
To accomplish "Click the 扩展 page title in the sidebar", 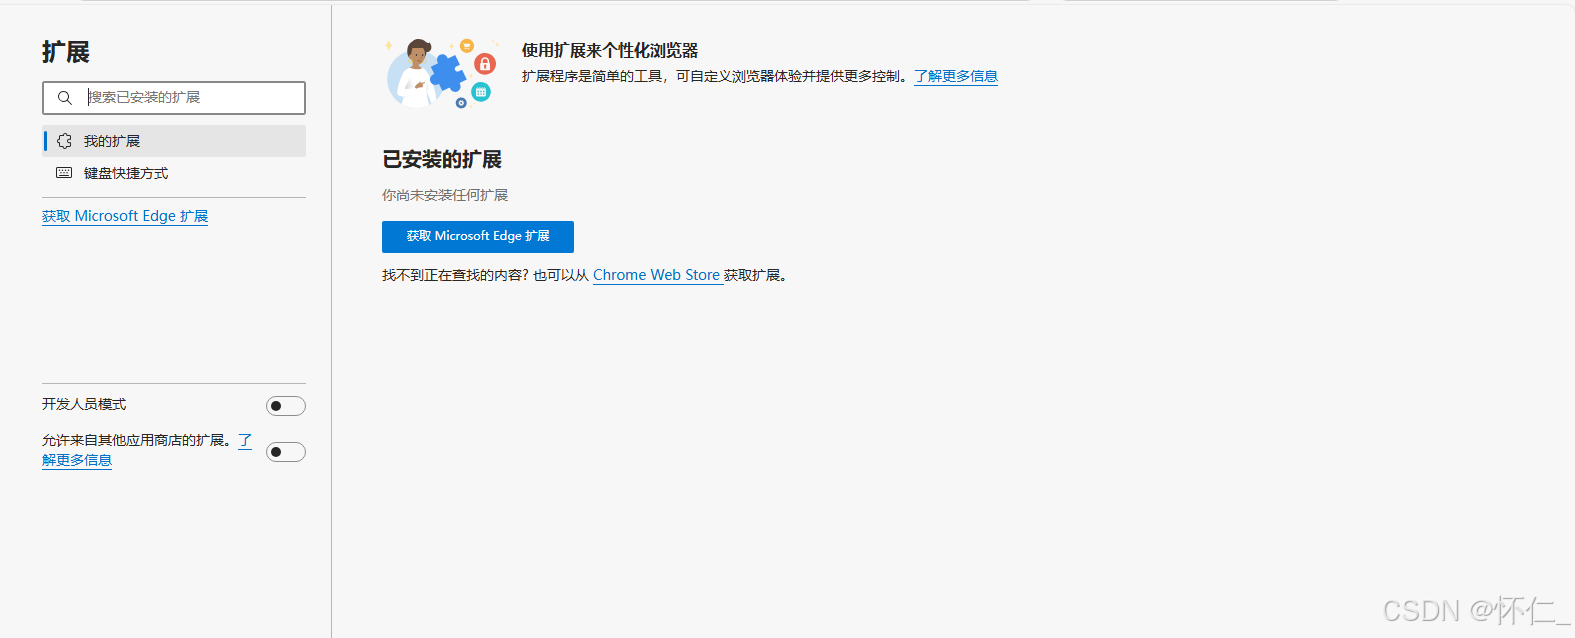I will tap(66, 52).
